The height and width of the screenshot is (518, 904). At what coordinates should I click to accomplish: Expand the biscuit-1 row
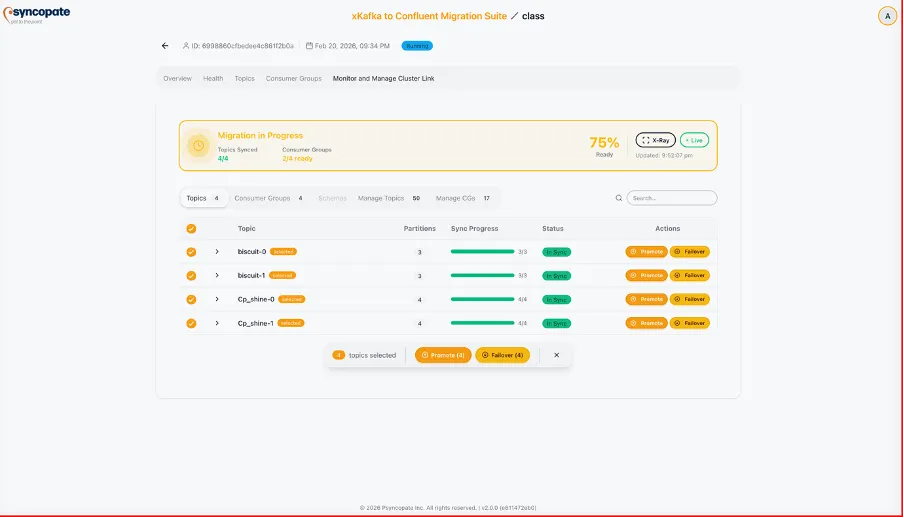pos(217,275)
